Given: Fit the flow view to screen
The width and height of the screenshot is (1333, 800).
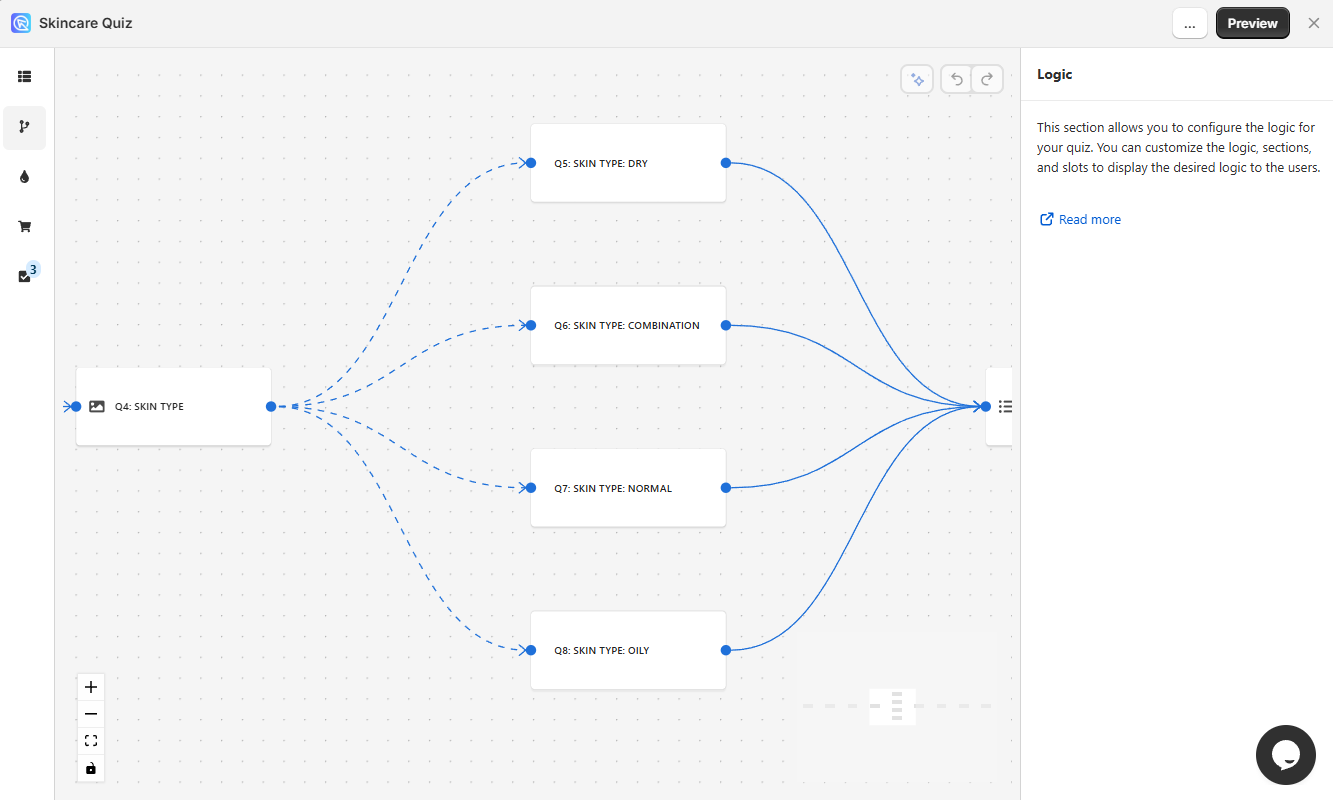Looking at the screenshot, I should pyautogui.click(x=91, y=741).
